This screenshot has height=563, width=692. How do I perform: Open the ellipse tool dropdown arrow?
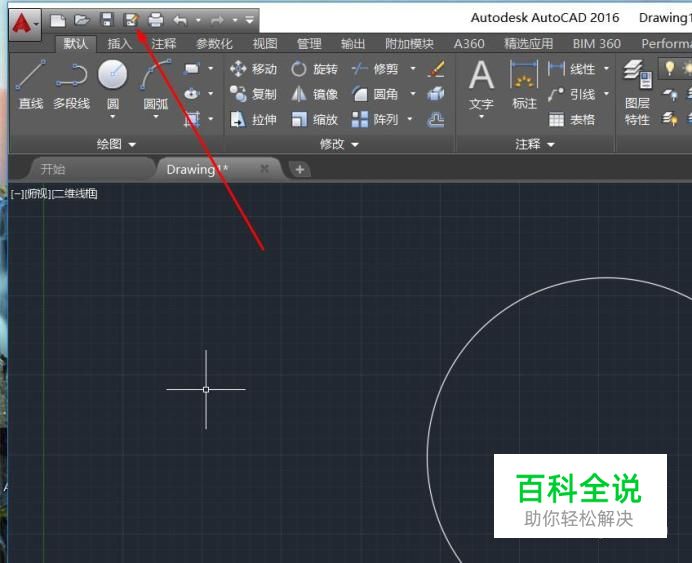point(211,94)
